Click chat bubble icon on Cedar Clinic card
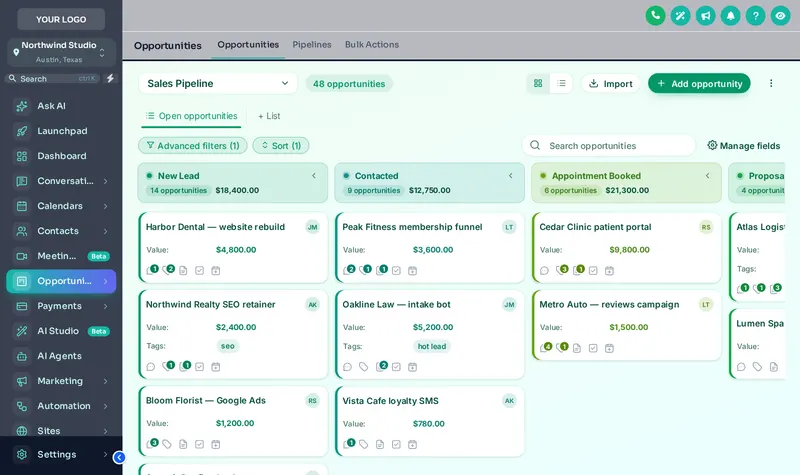 (x=544, y=270)
